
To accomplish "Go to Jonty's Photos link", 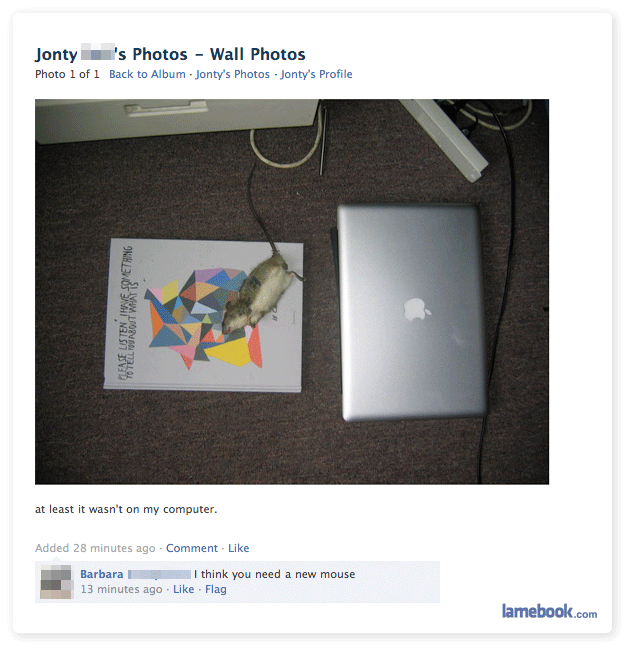I will click(233, 74).
